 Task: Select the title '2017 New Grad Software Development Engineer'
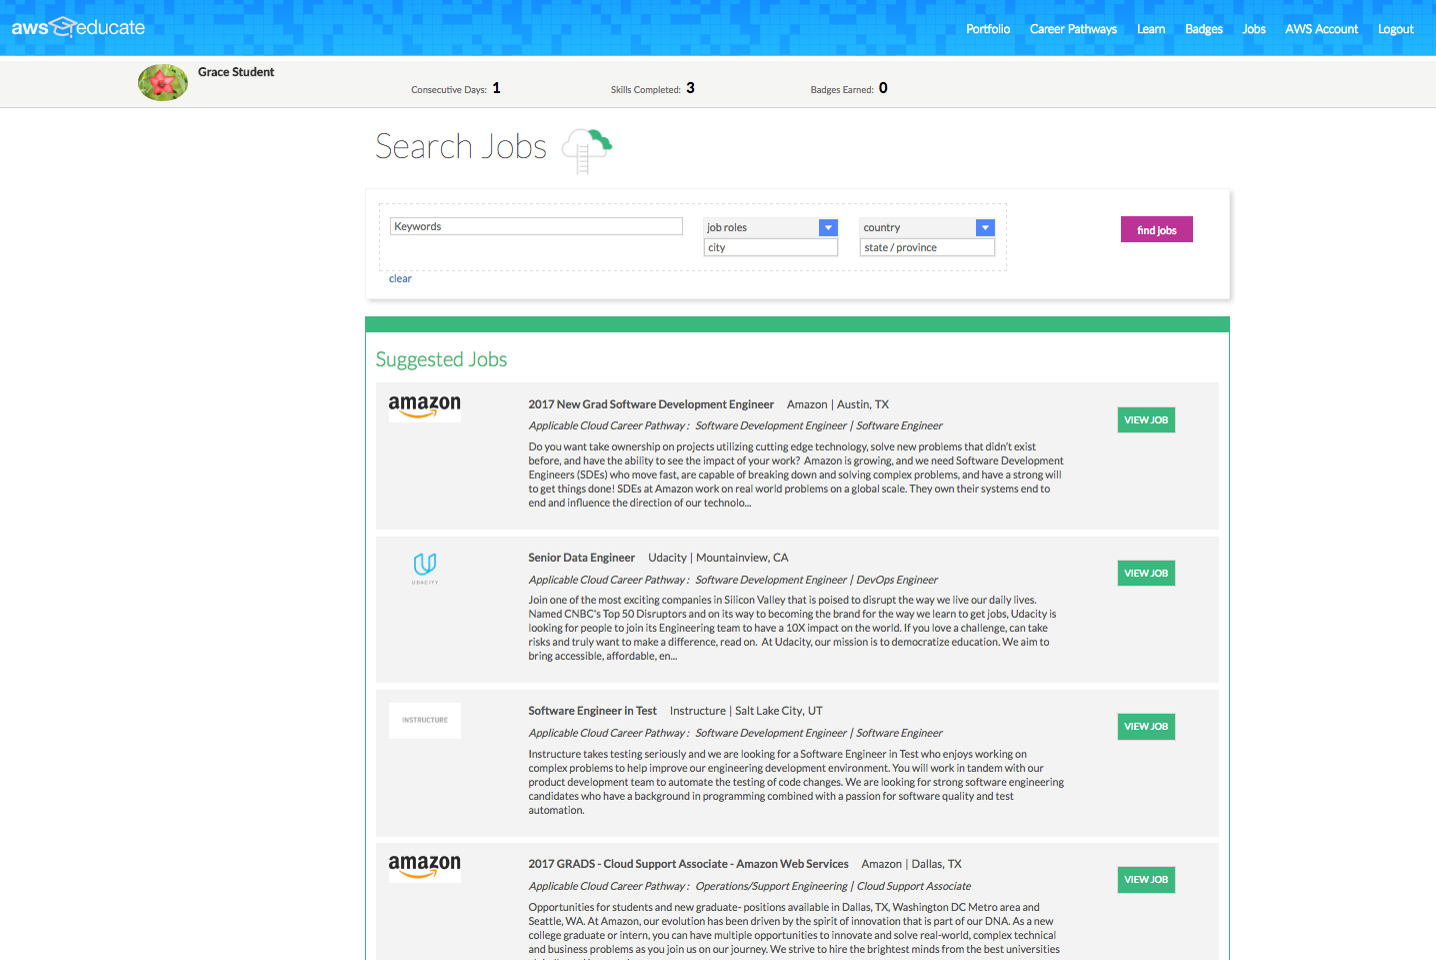tap(651, 405)
